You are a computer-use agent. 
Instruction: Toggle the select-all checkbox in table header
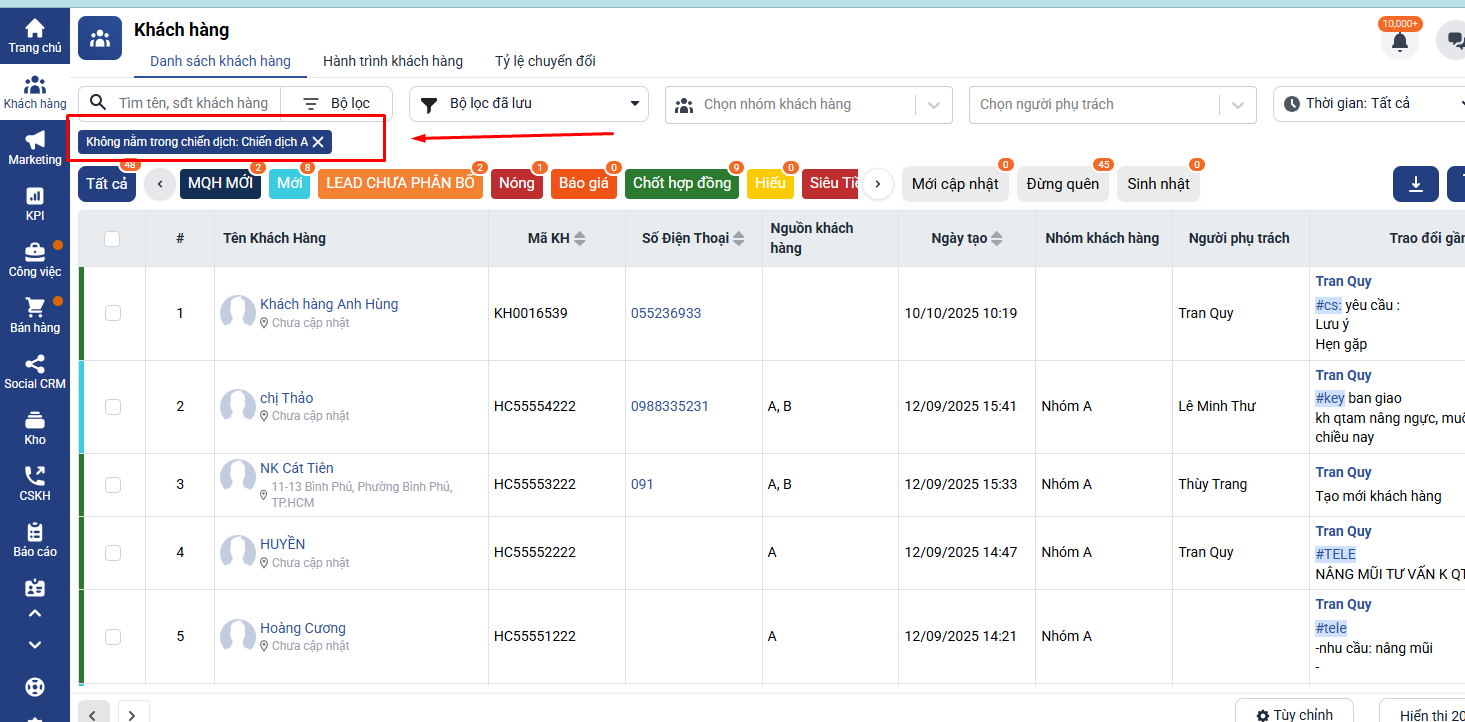coord(112,238)
